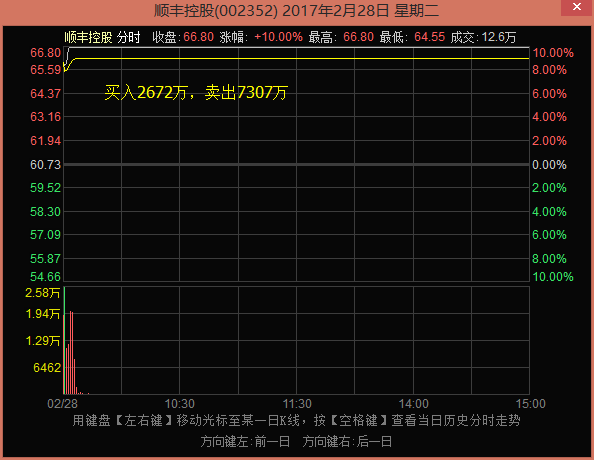Click the 02/28 date label on axis
This screenshot has width=594, height=460.
coord(62,404)
